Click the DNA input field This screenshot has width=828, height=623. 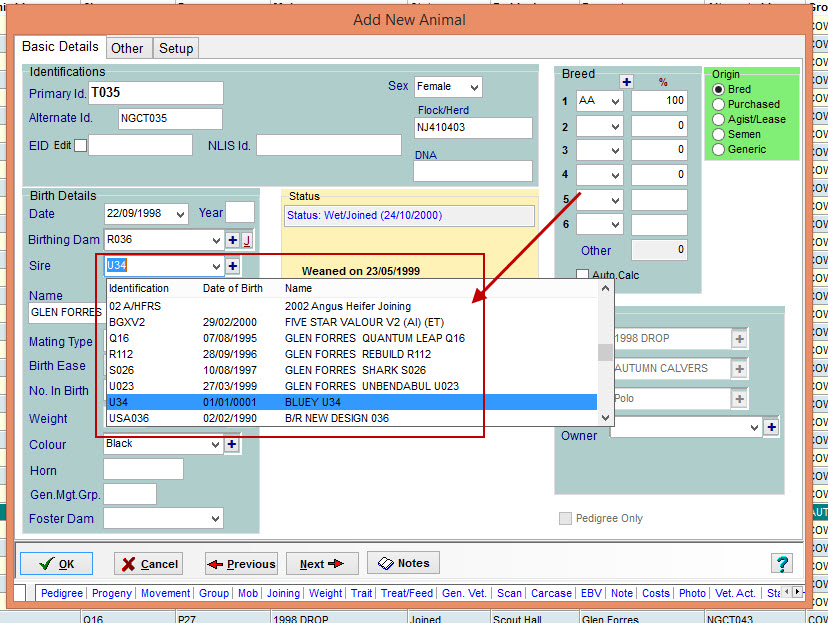pyautogui.click(x=473, y=172)
